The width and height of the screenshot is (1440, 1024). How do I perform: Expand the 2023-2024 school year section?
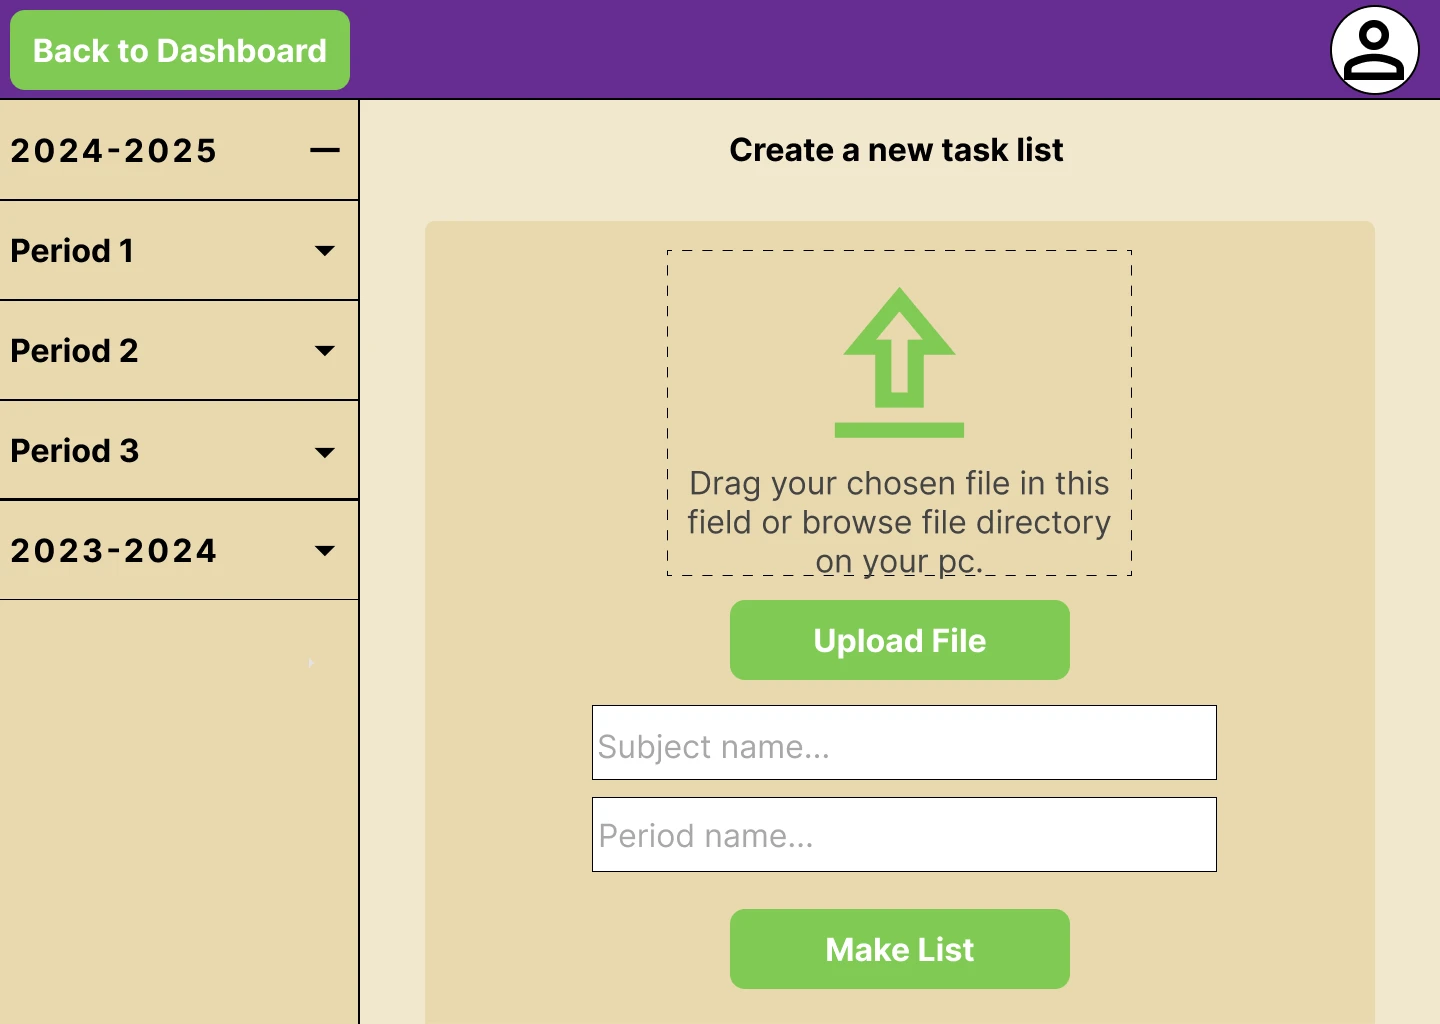pyautogui.click(x=324, y=551)
